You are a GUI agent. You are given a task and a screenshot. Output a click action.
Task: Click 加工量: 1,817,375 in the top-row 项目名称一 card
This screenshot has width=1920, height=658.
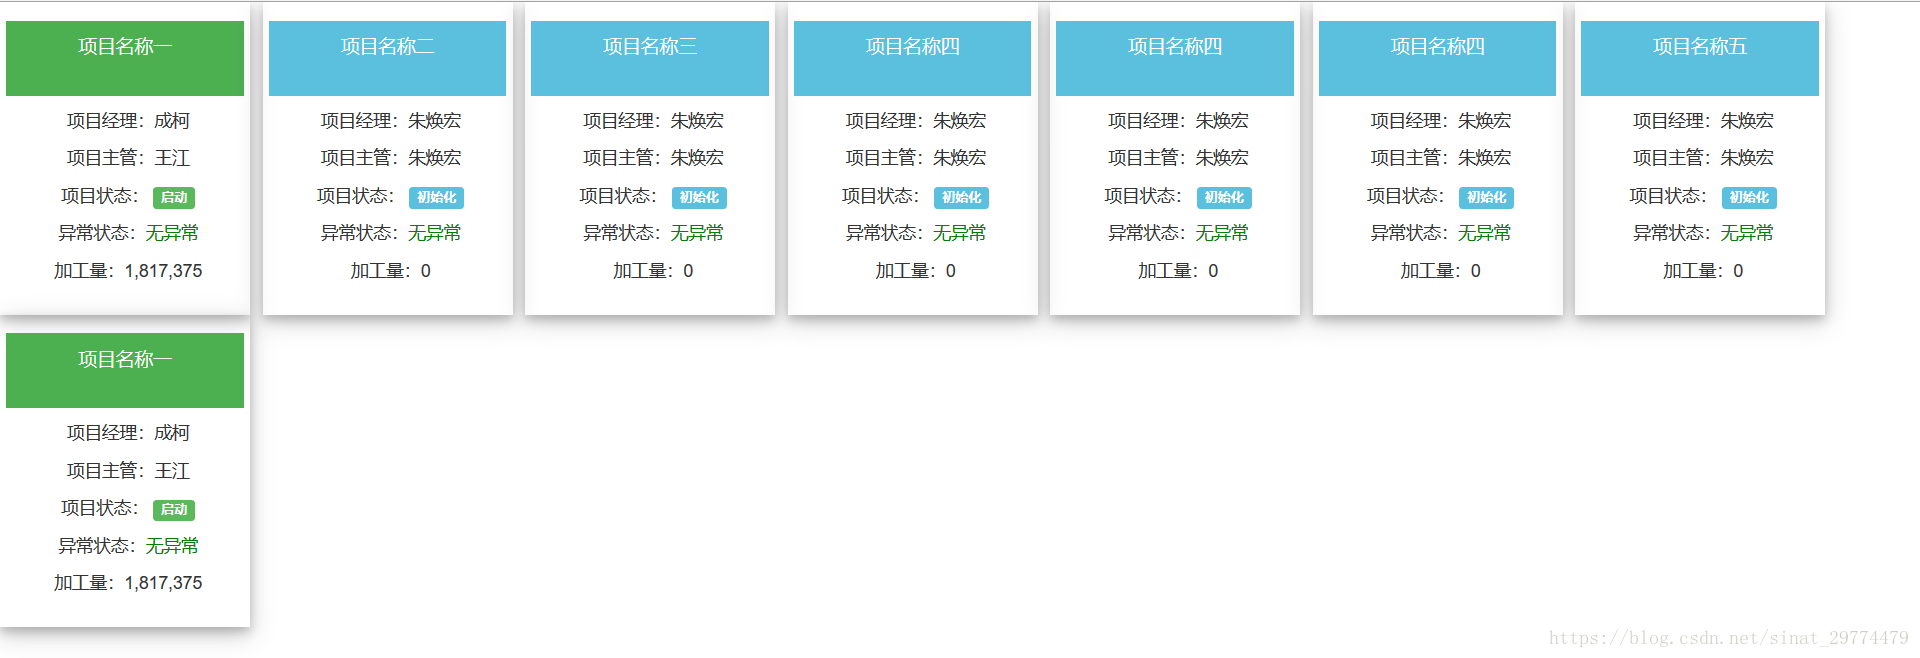[128, 271]
